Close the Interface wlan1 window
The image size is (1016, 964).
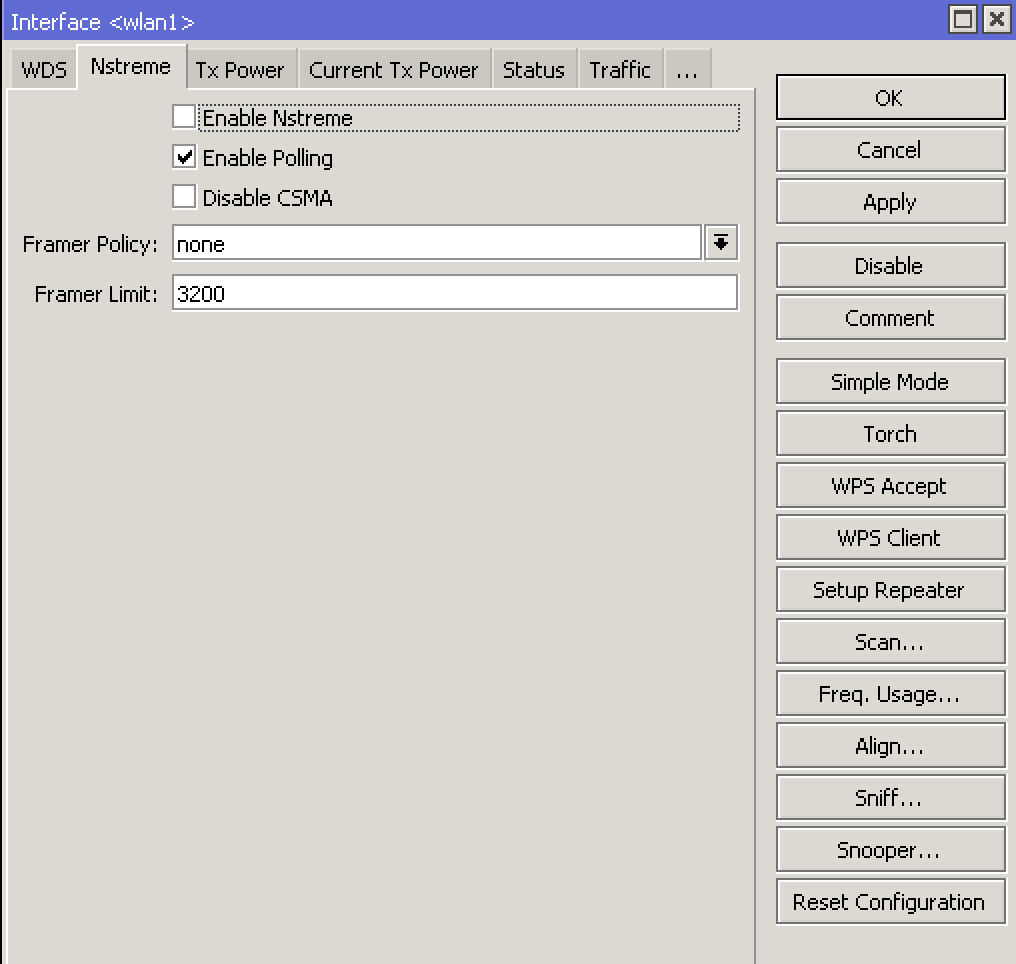pos(997,19)
